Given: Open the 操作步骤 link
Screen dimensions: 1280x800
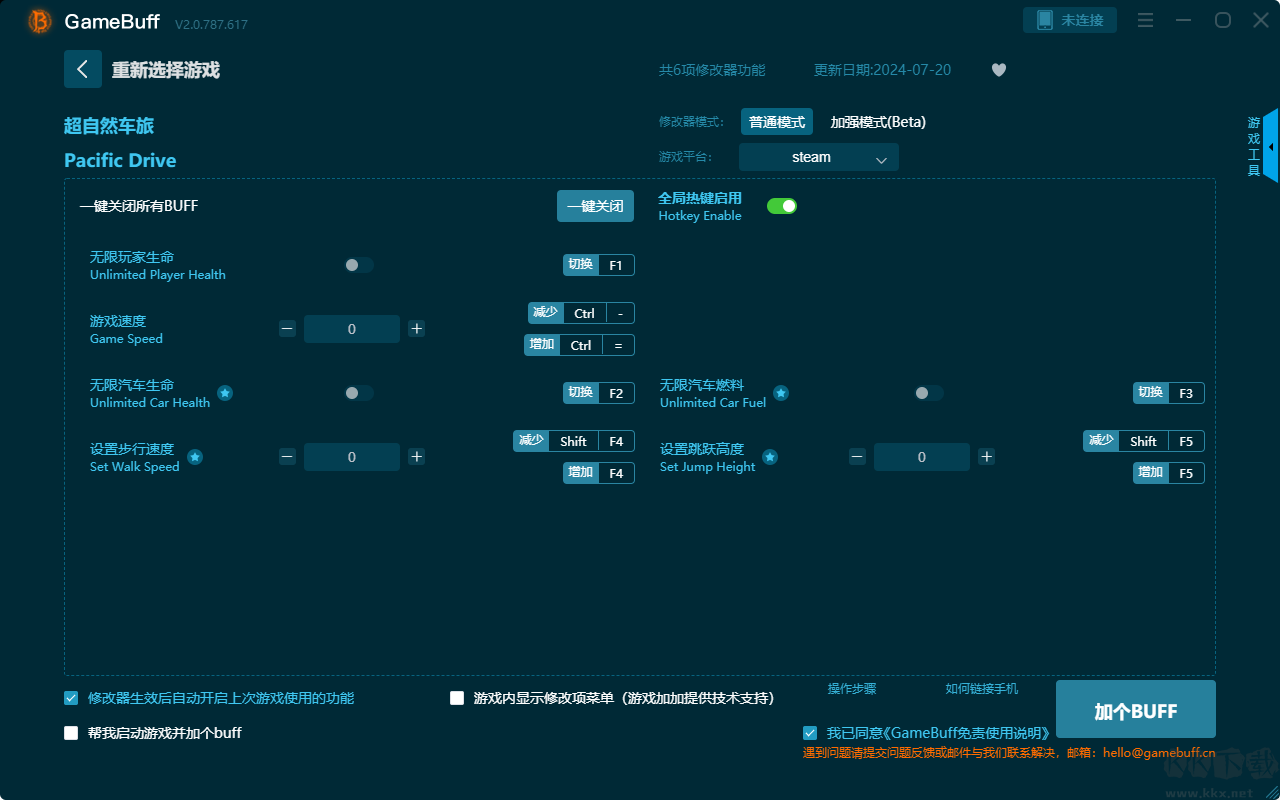Looking at the screenshot, I should tap(852, 689).
